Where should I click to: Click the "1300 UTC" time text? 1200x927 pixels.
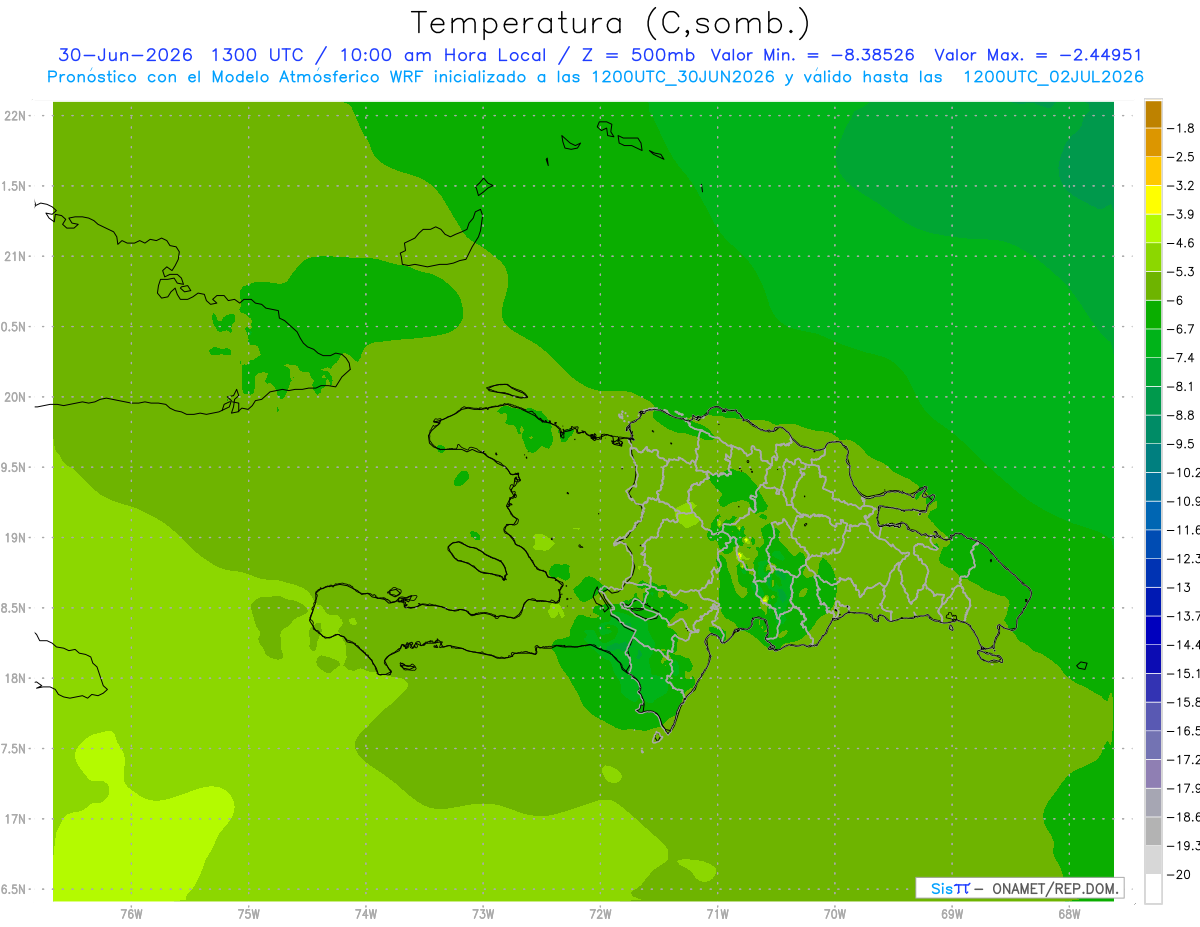[255, 55]
